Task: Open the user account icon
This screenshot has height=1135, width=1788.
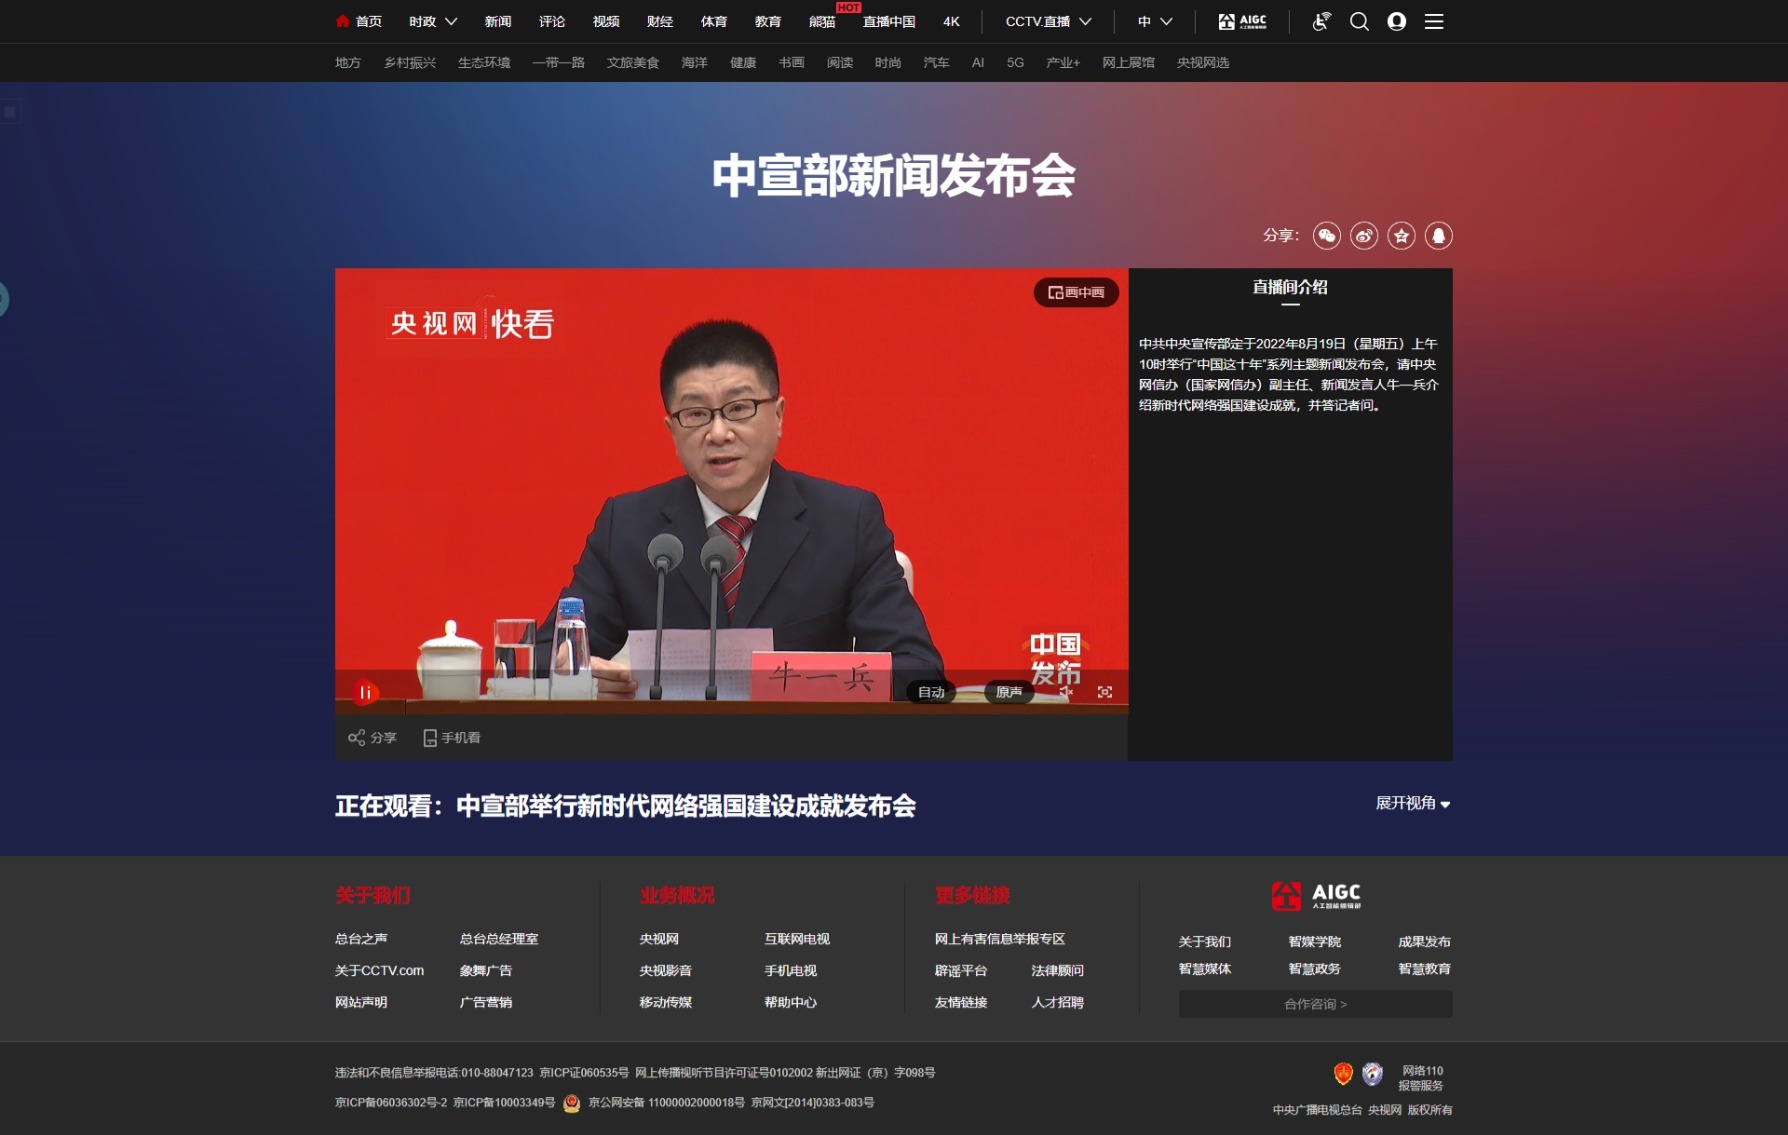Action: pyautogui.click(x=1397, y=21)
